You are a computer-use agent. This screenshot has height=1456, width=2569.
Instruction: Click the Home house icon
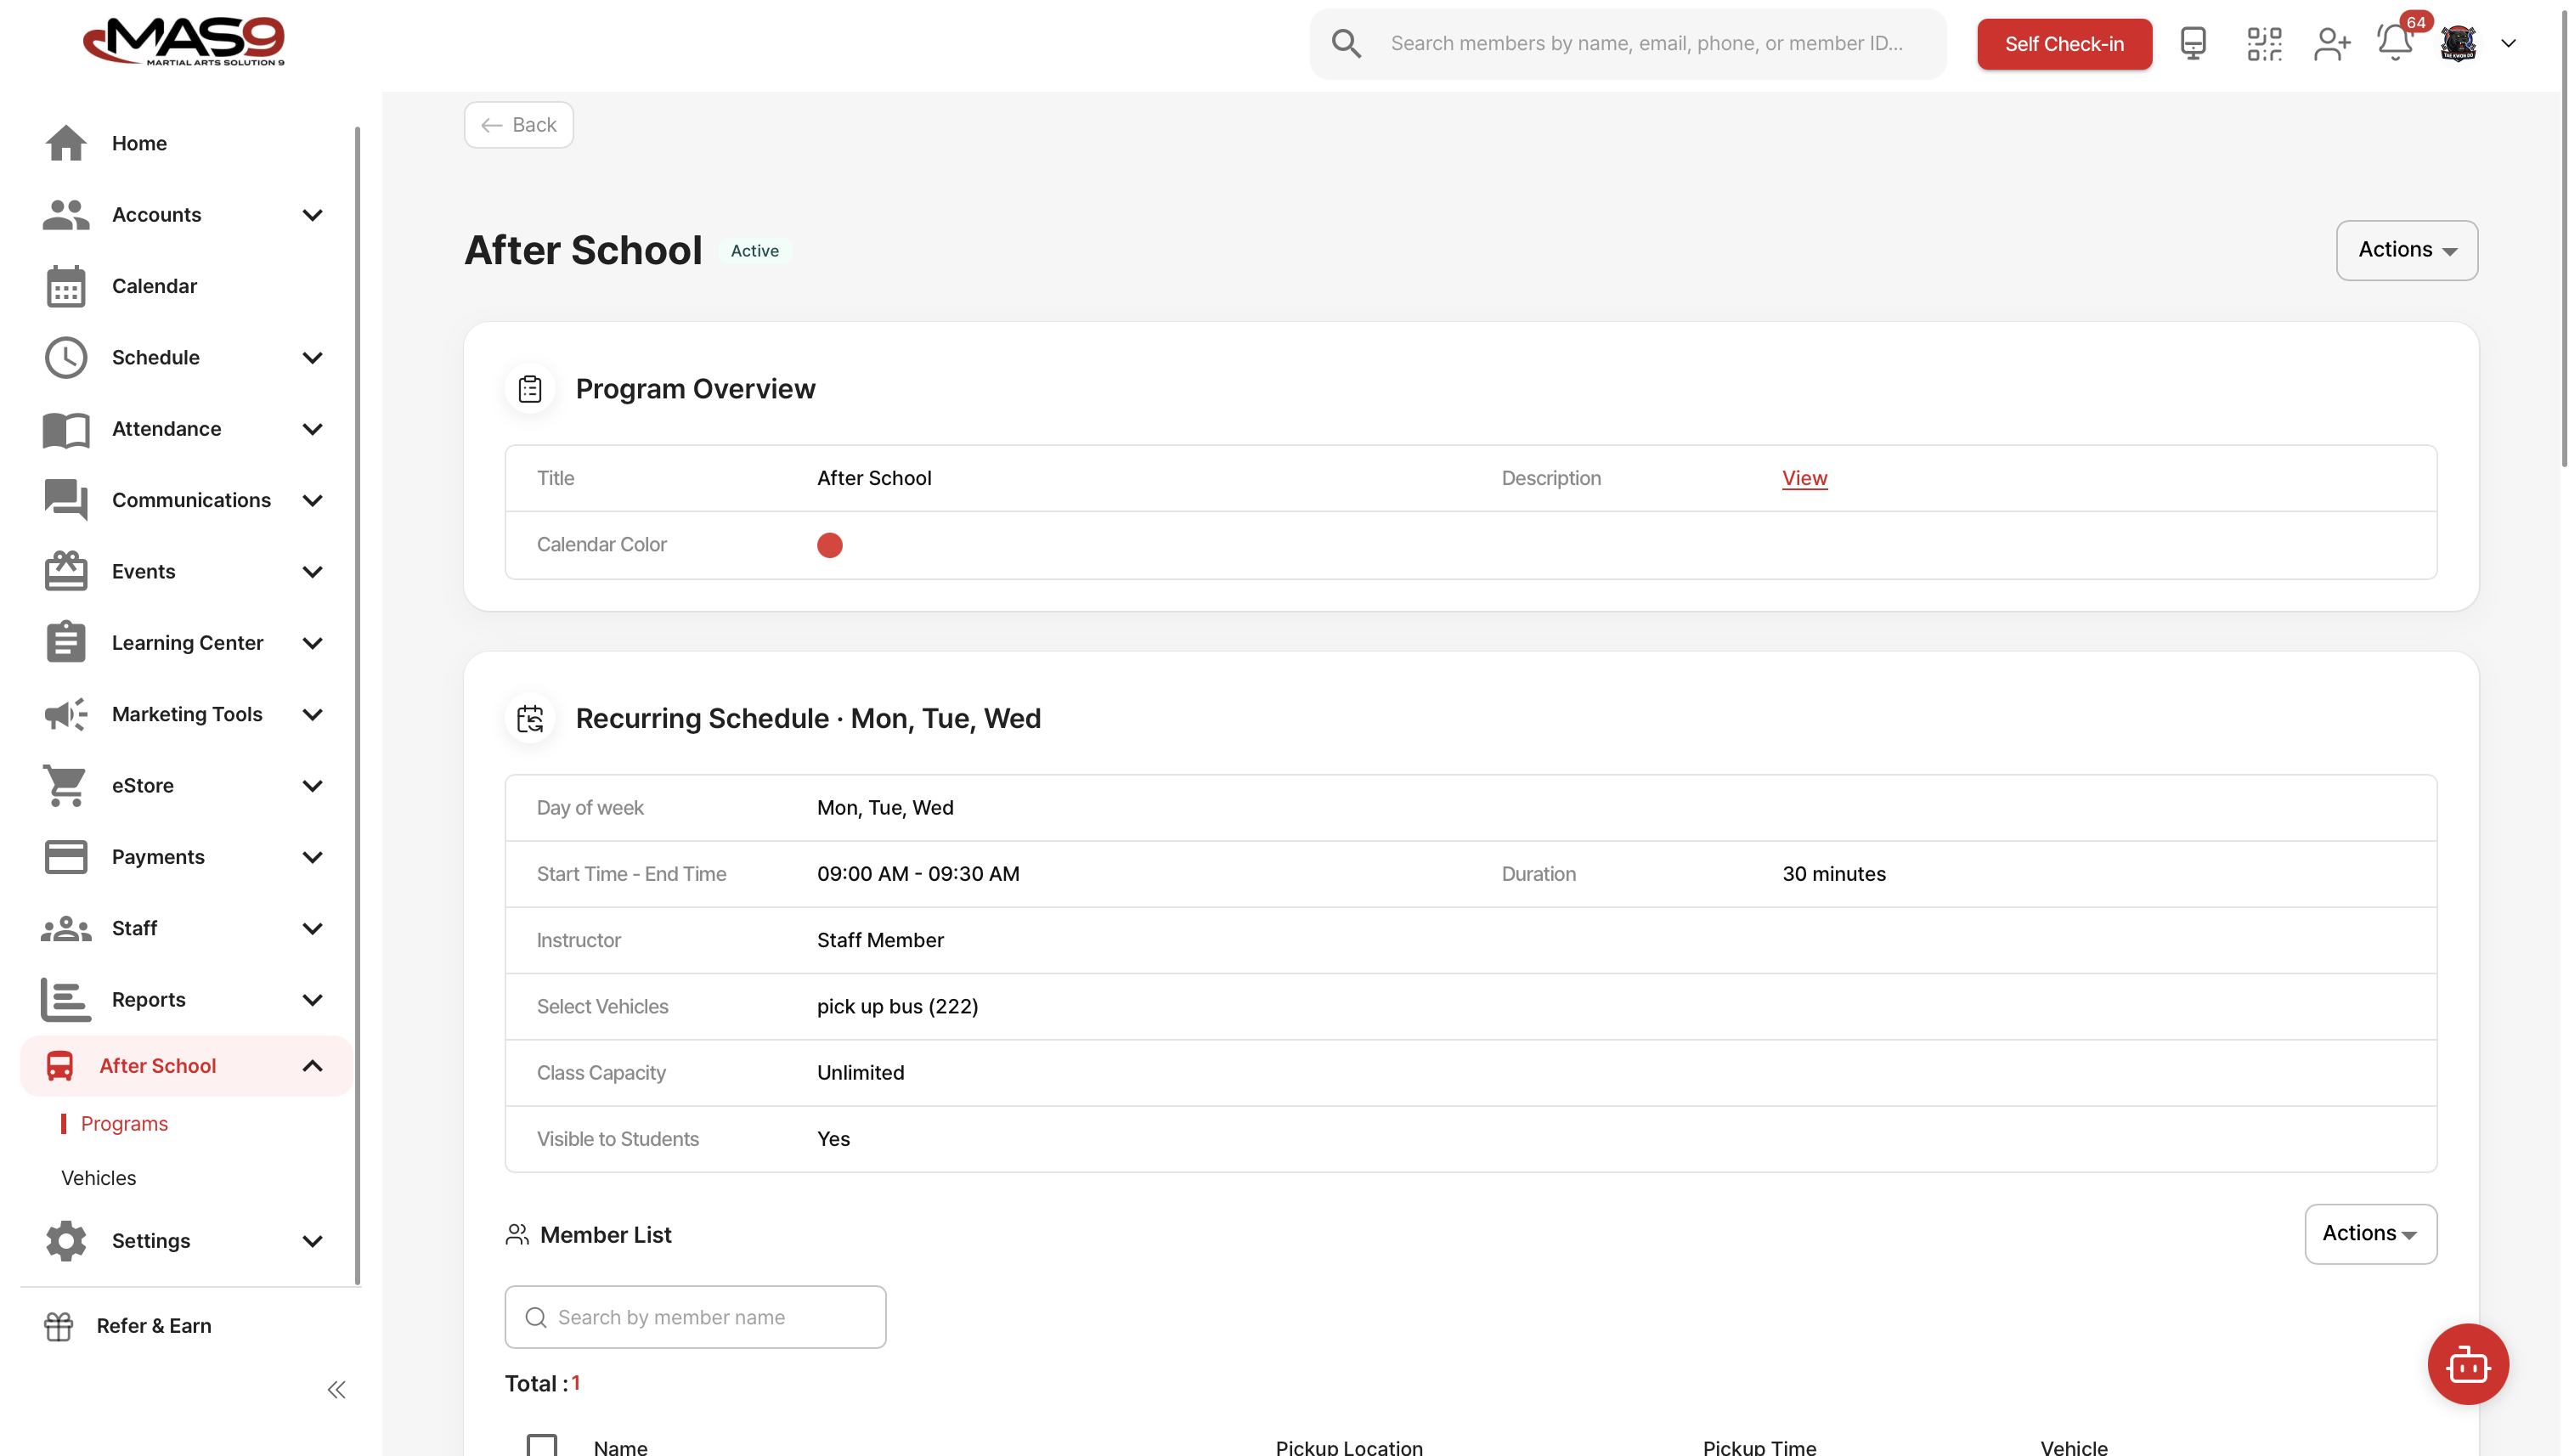(66, 143)
